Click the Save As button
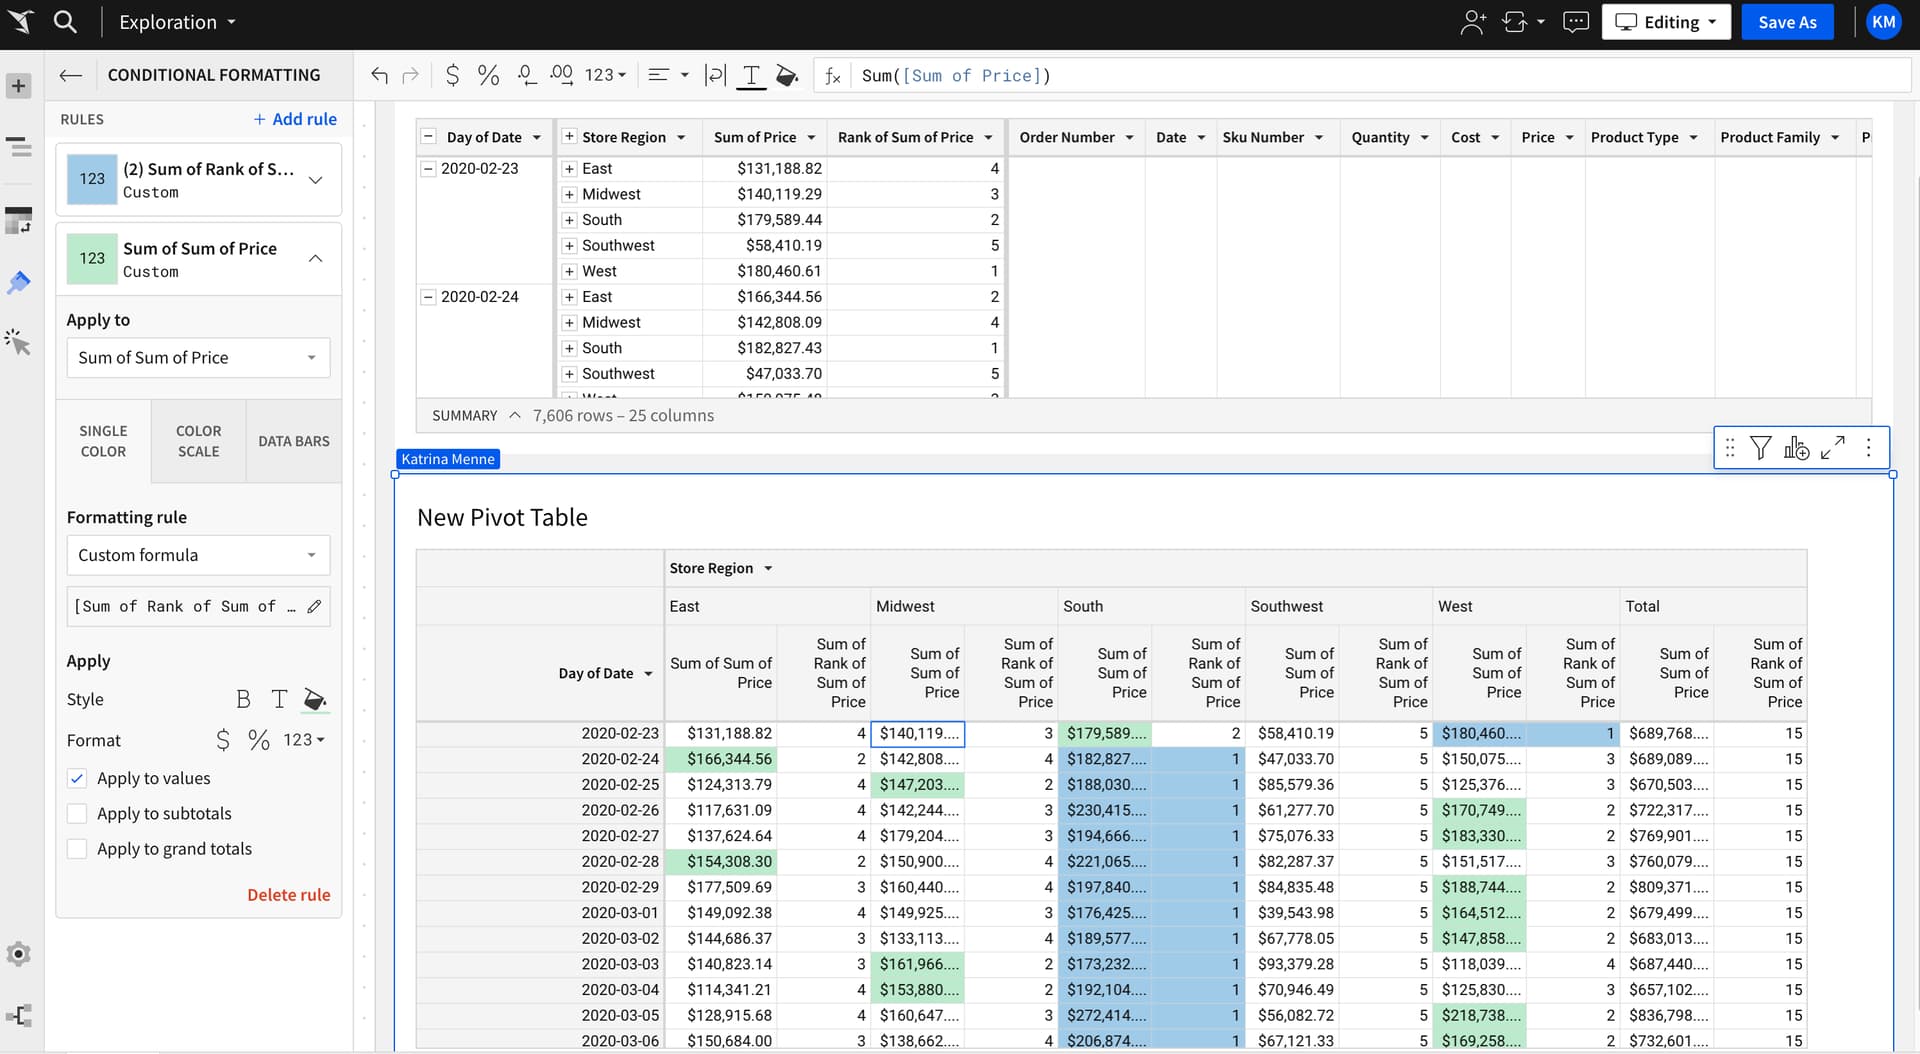 click(x=1787, y=22)
